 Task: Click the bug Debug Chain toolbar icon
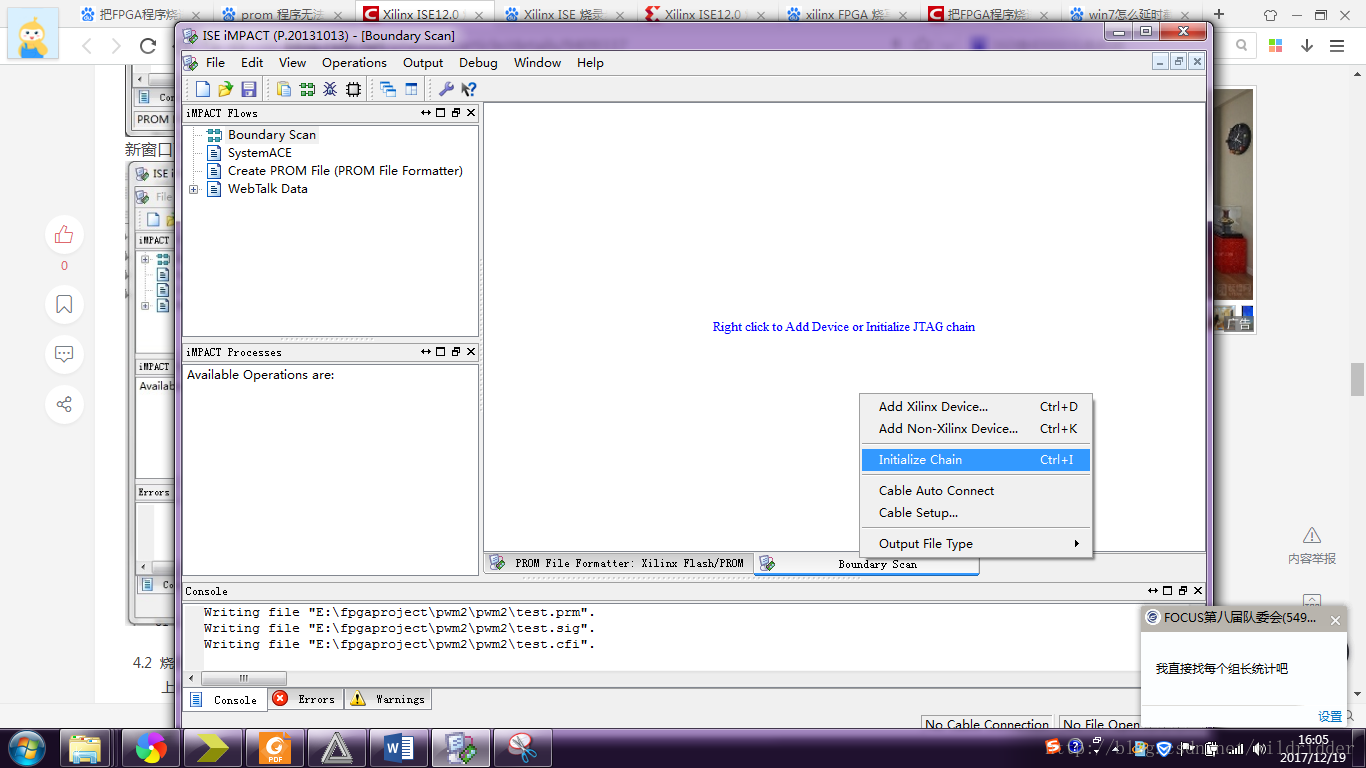(x=330, y=89)
